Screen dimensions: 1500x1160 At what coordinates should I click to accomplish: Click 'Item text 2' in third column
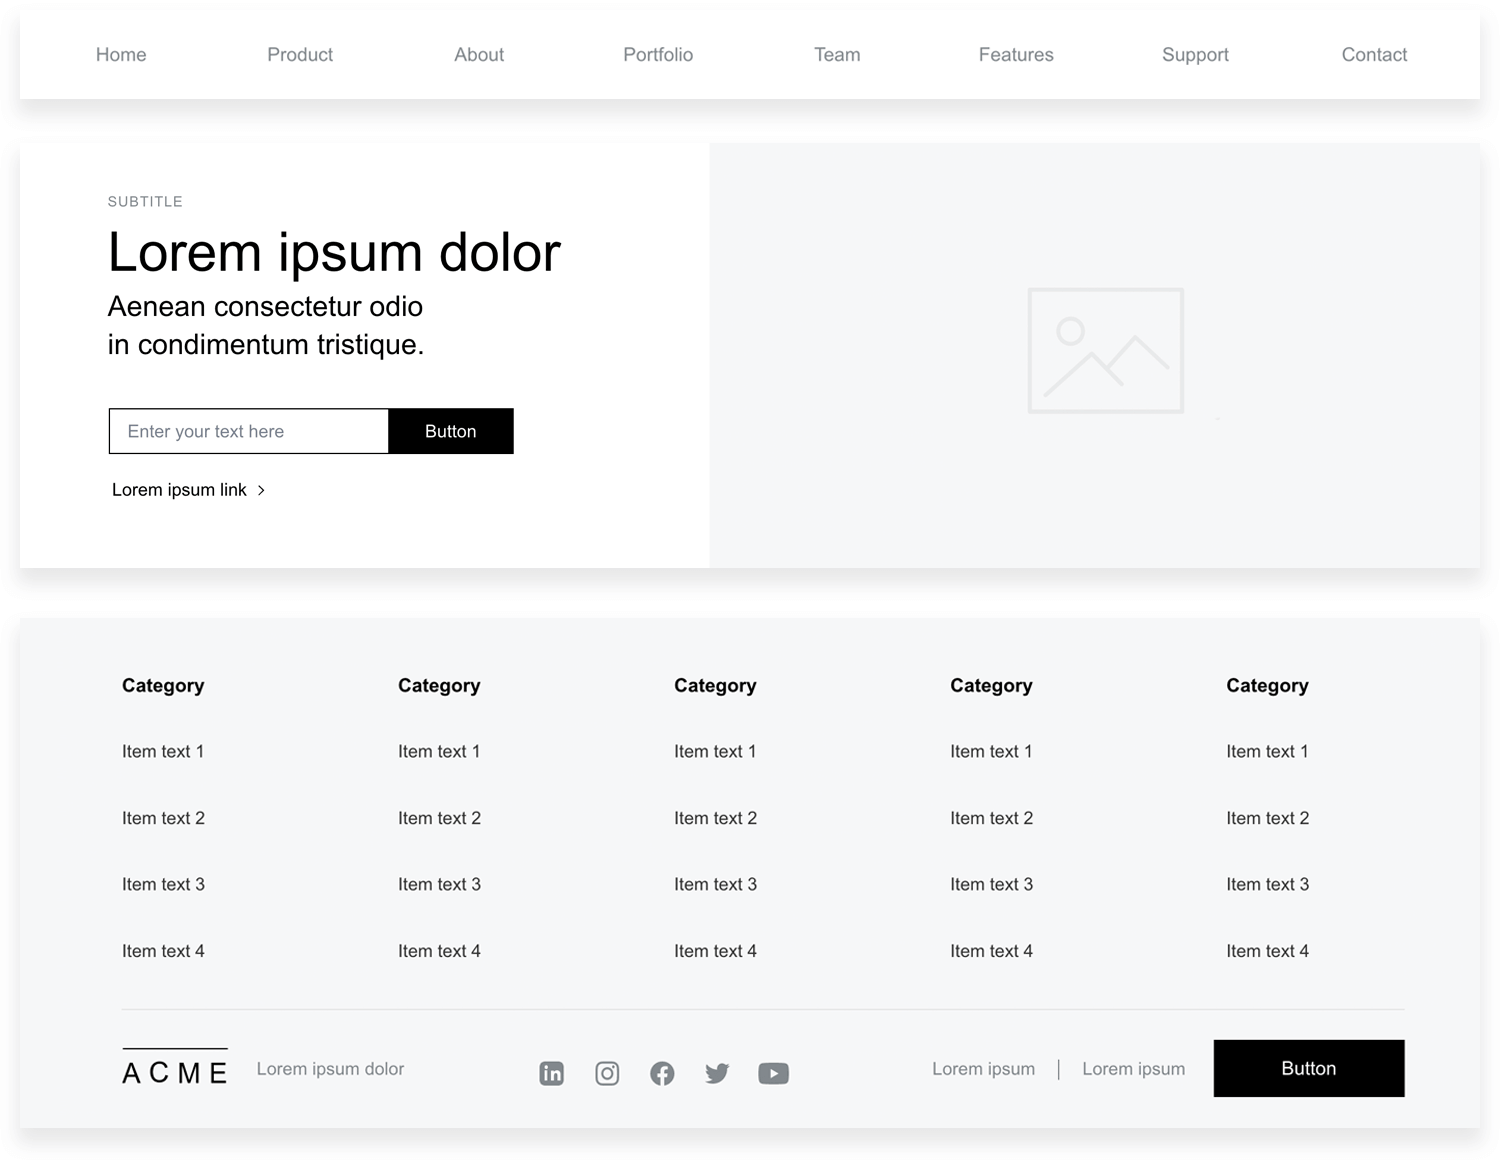[715, 818]
